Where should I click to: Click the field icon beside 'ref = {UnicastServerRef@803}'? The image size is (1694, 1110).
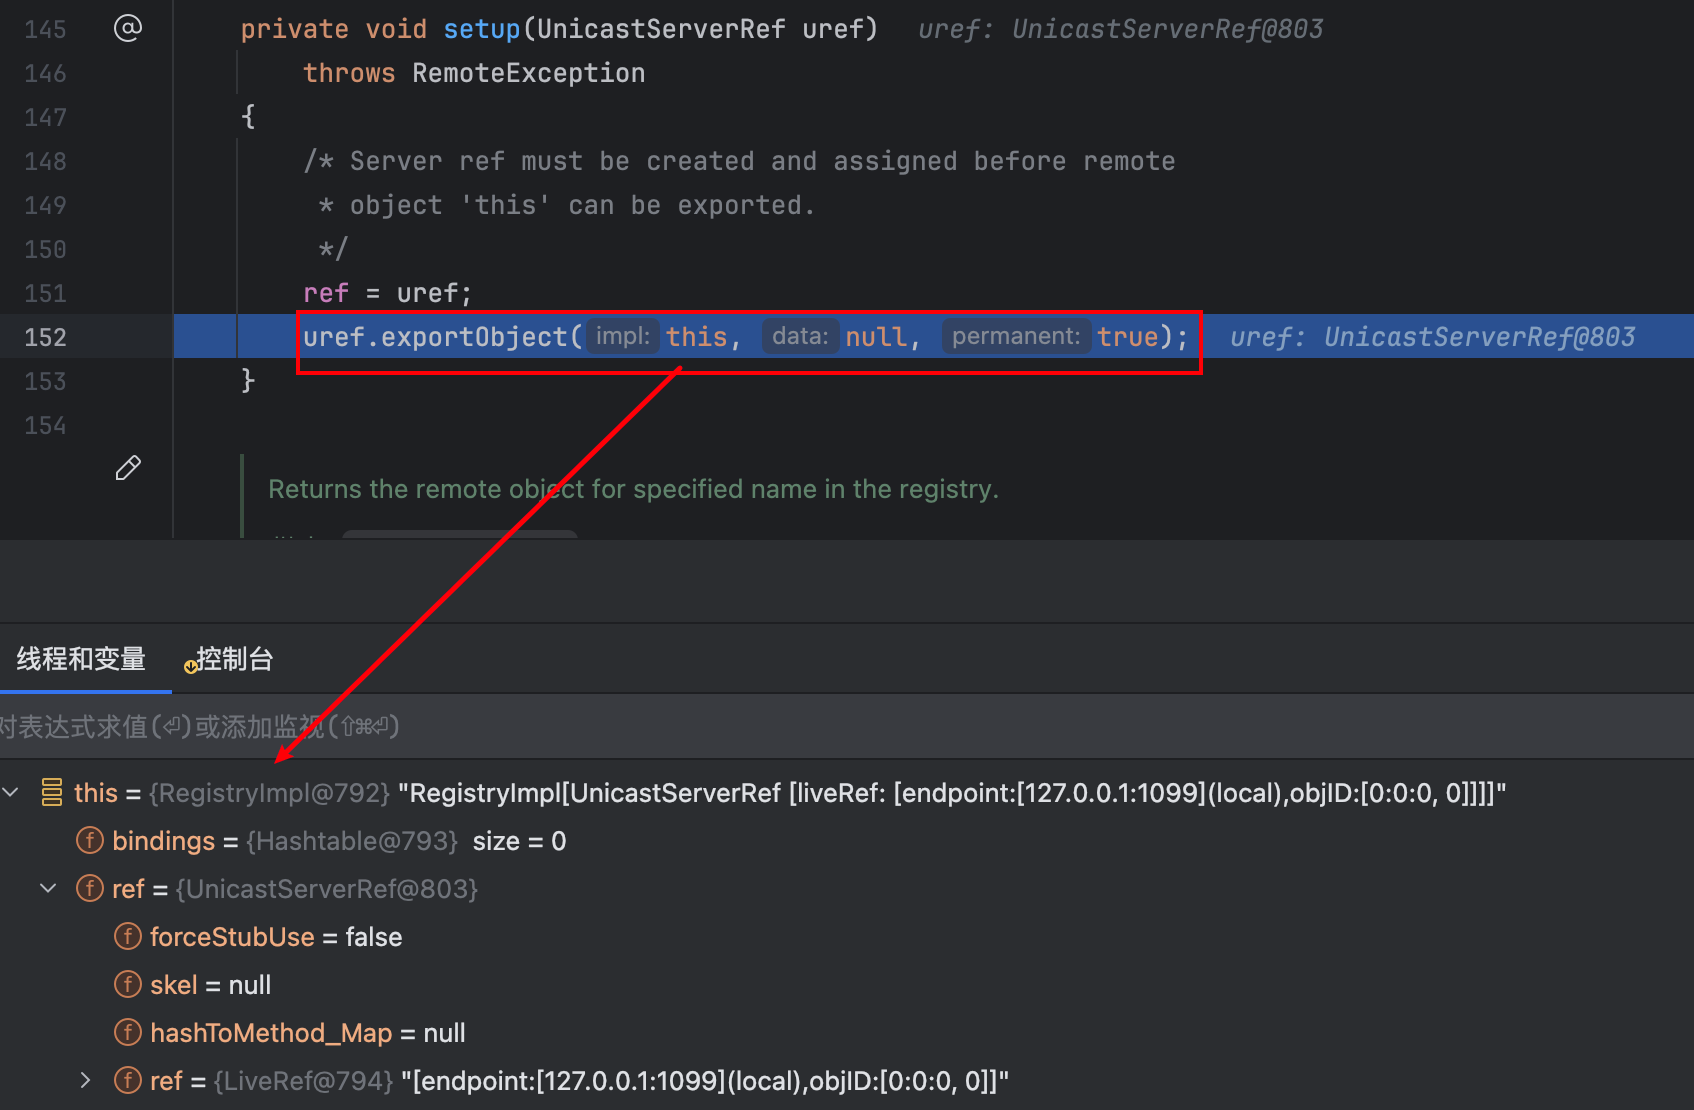[90, 888]
